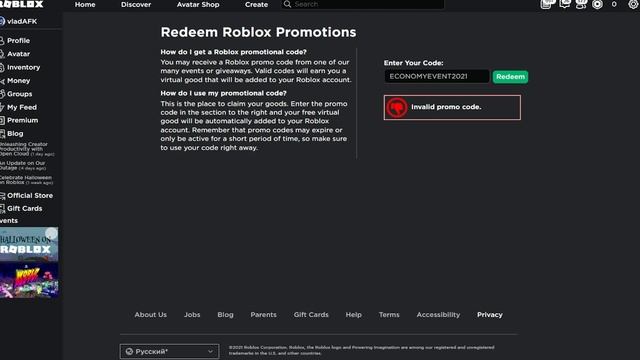
Task: Open 'Celebrate Halloween on Roblox' post
Action: click(26, 180)
